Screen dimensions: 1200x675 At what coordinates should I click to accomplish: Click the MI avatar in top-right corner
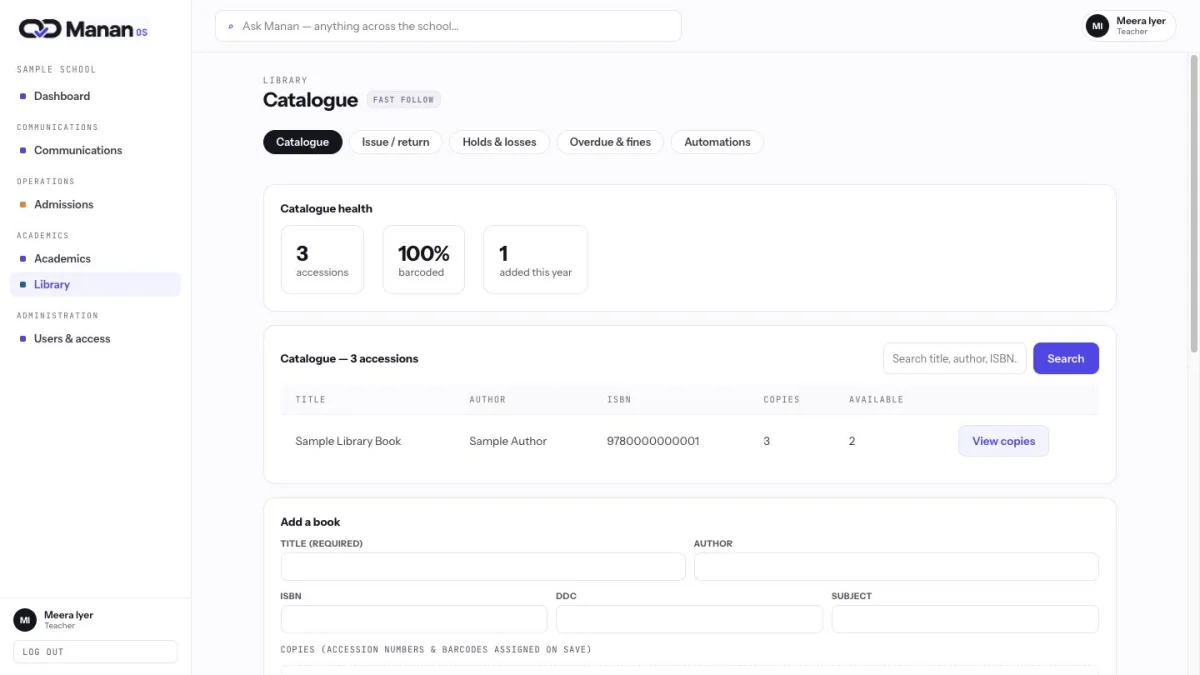coord(1097,26)
